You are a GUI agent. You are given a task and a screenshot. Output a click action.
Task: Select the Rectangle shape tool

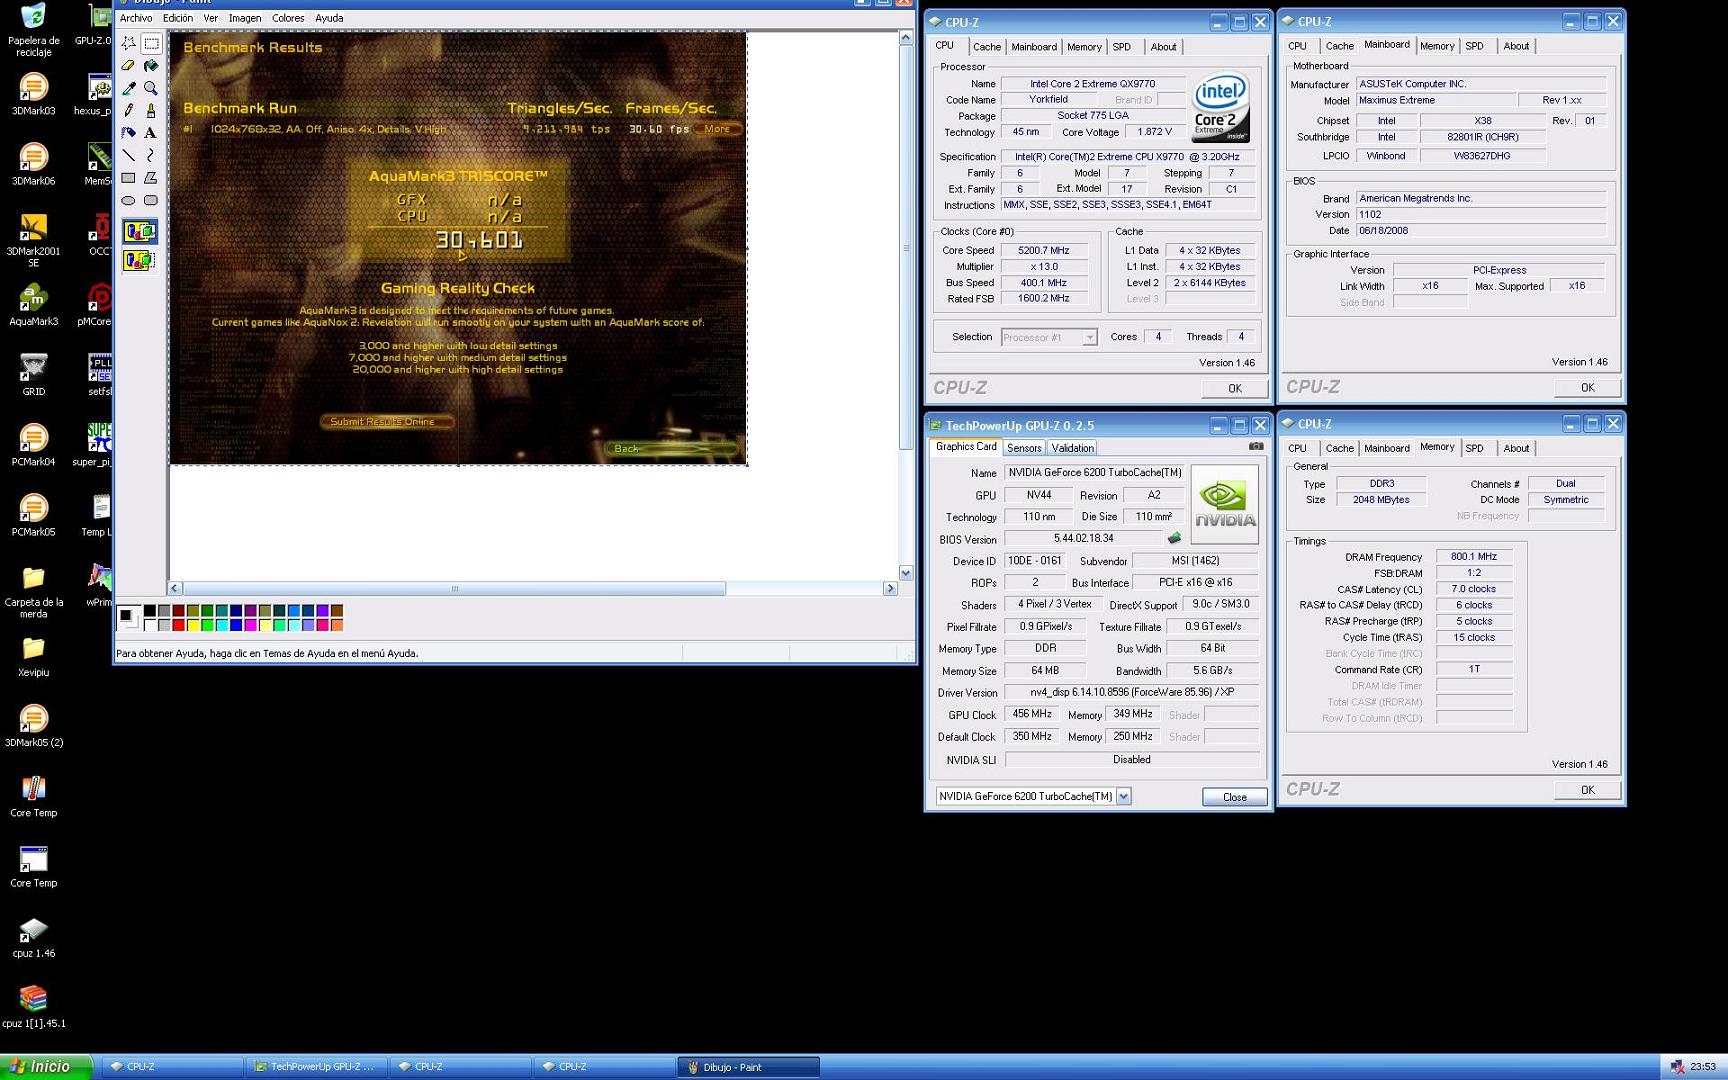129,178
